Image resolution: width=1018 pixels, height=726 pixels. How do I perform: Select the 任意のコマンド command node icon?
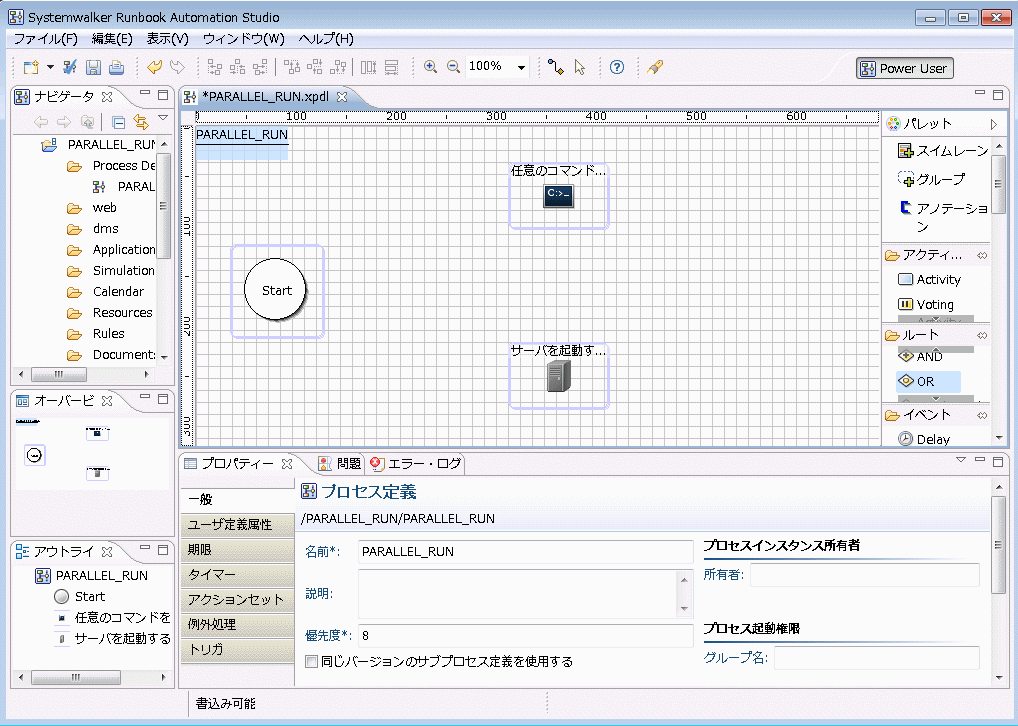click(558, 195)
